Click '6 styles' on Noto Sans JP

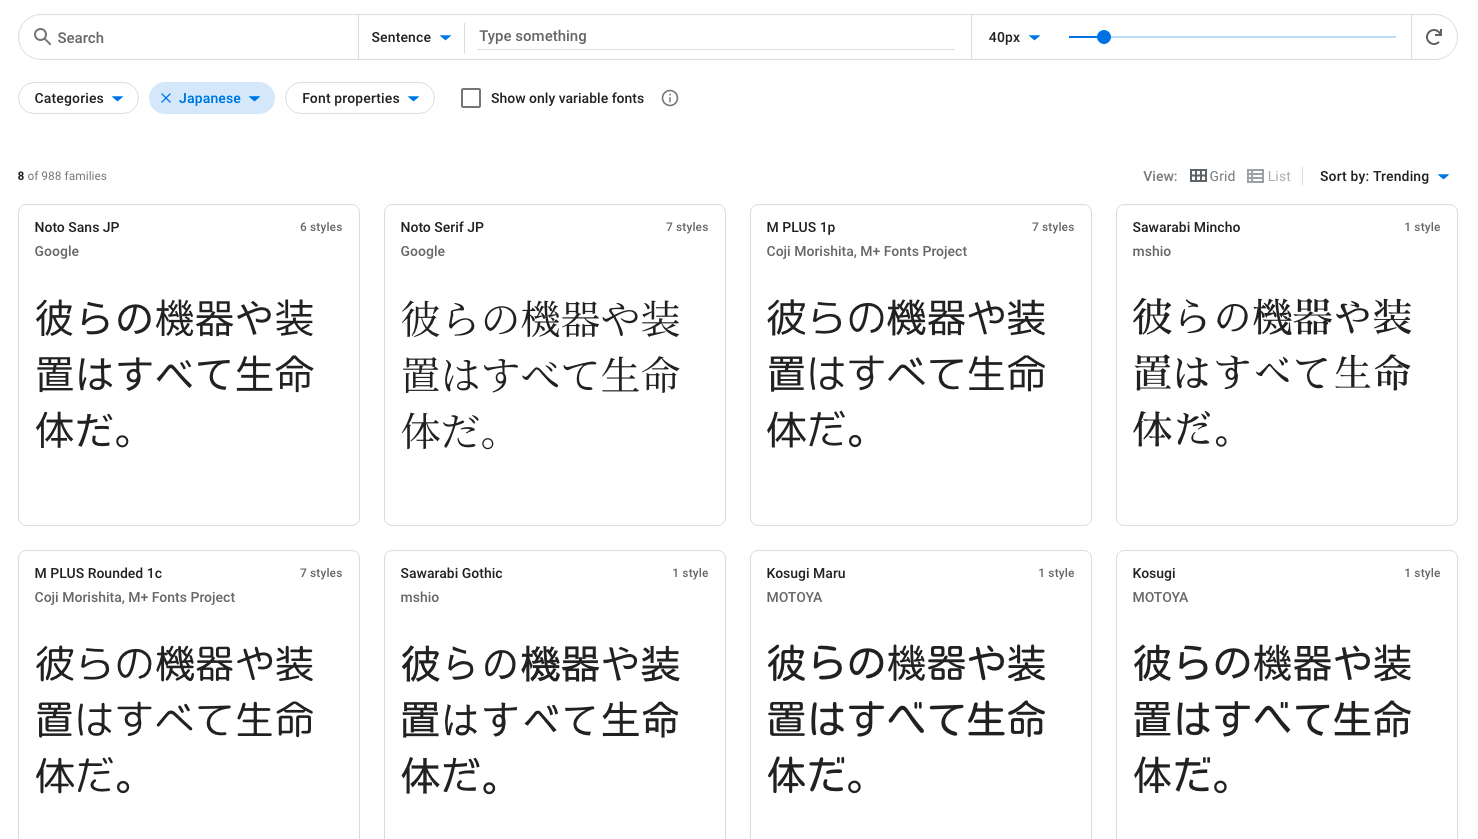321,227
